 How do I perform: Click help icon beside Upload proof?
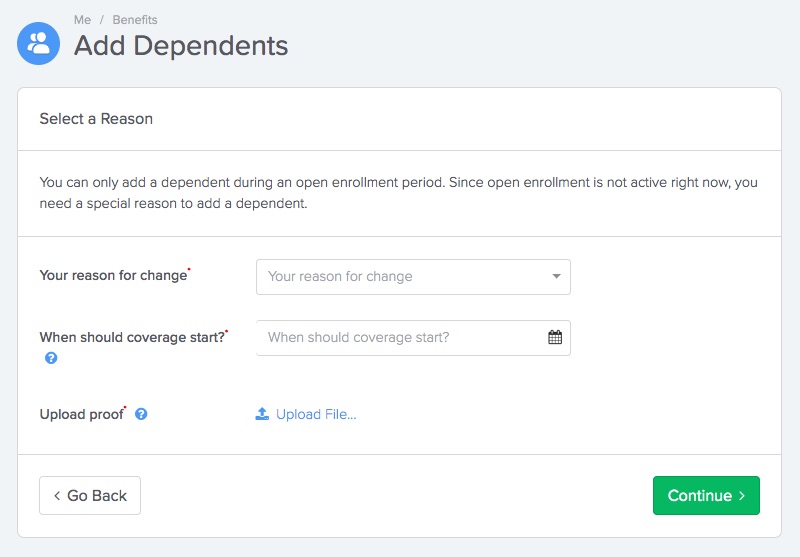pyautogui.click(x=141, y=414)
